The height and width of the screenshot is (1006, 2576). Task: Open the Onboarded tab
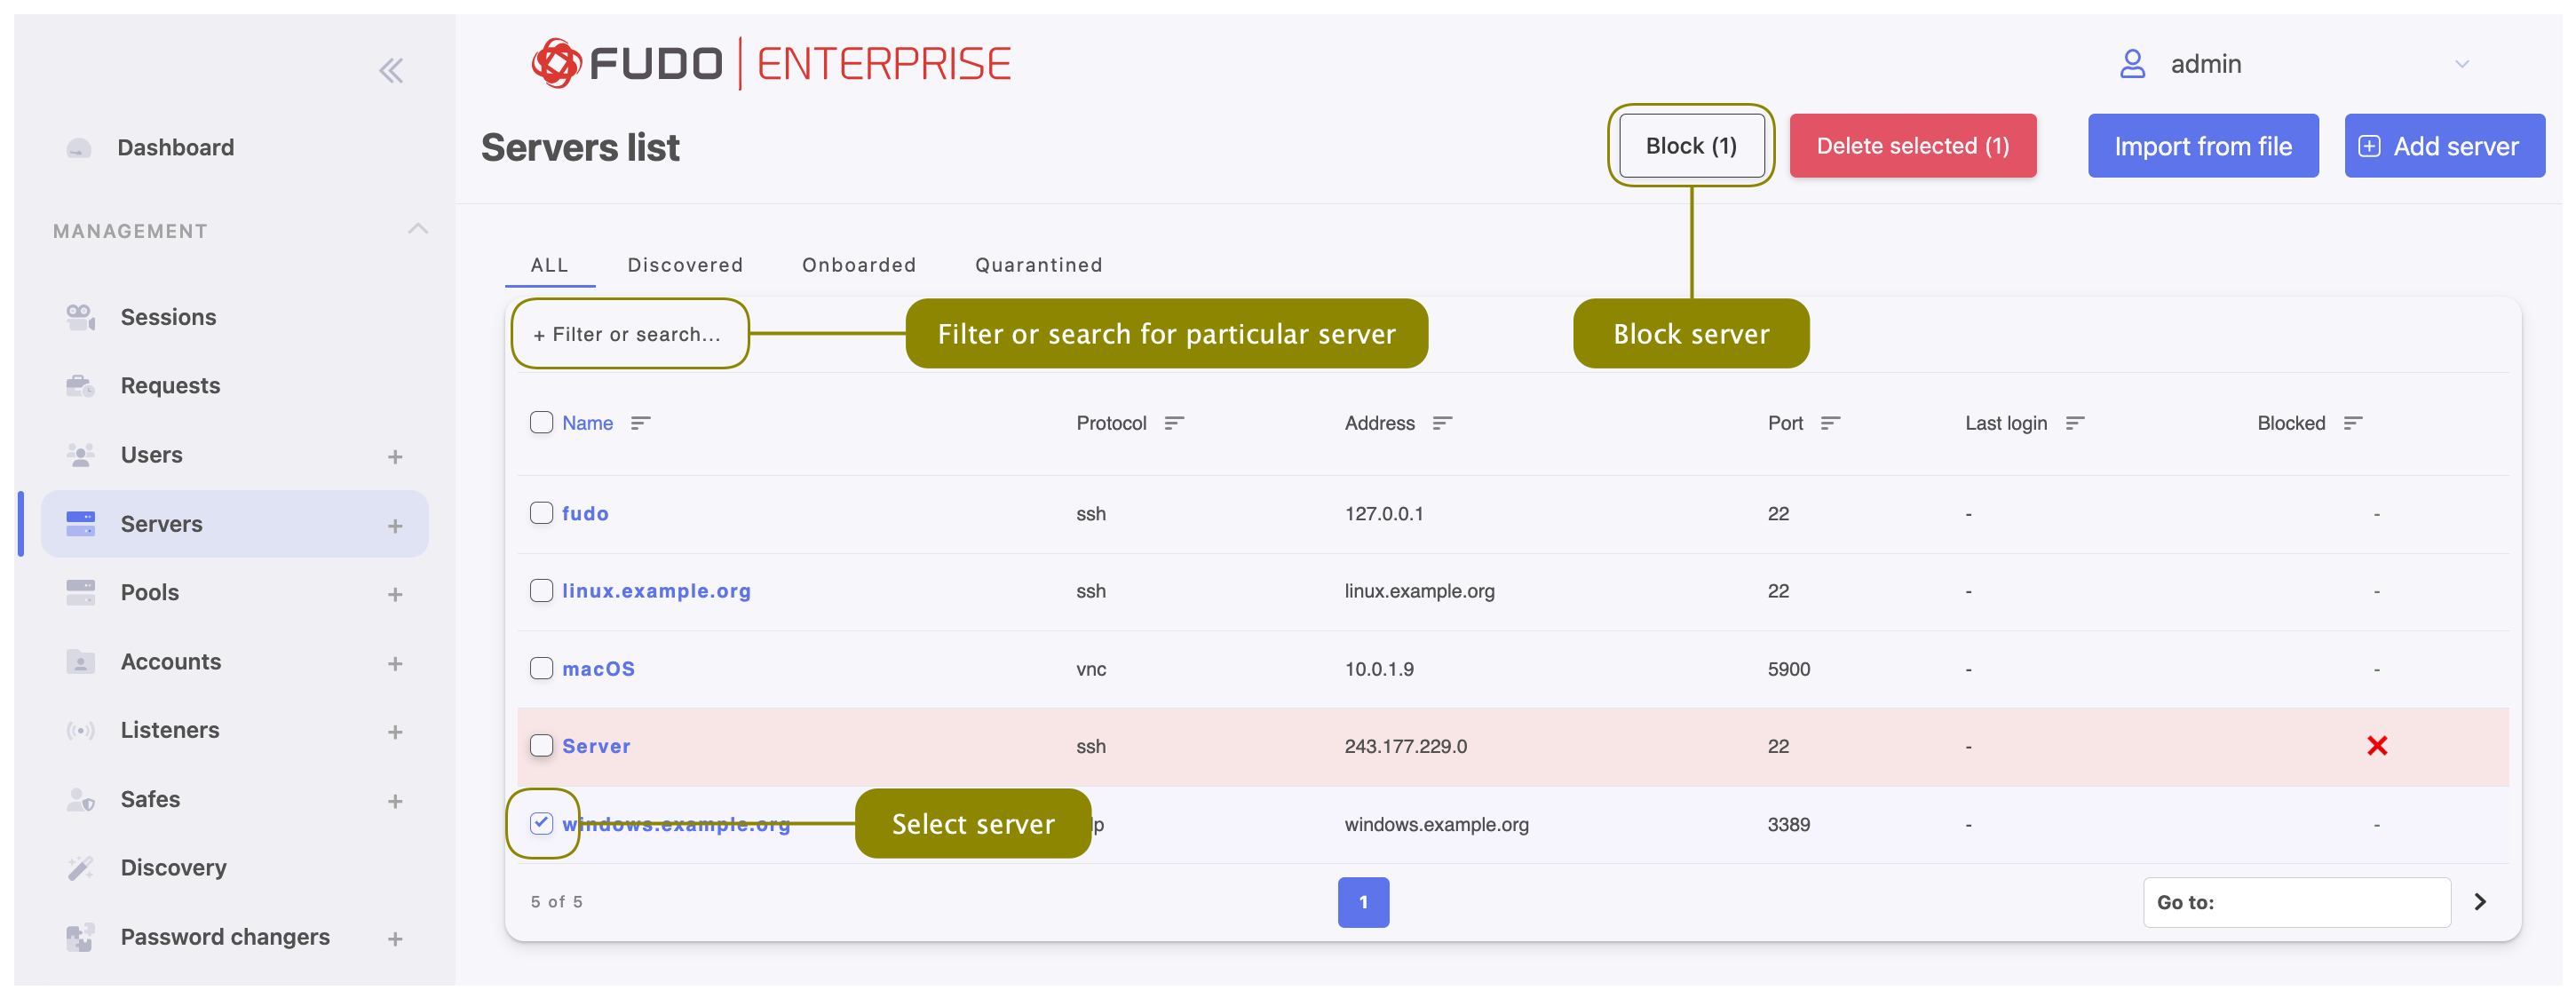(858, 264)
